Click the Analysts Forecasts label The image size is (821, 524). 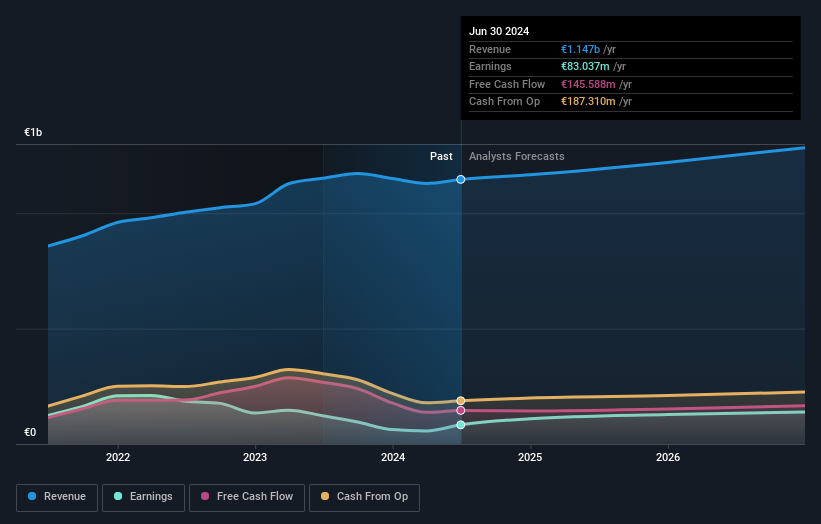pyautogui.click(x=517, y=157)
